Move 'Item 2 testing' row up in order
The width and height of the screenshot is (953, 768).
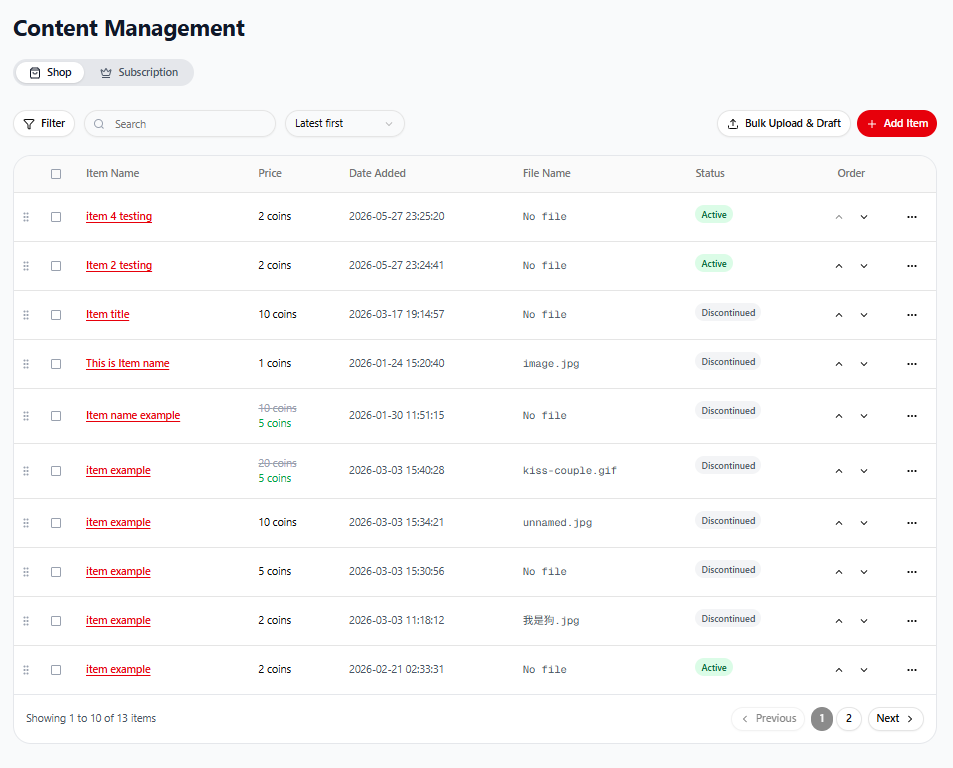(x=839, y=266)
